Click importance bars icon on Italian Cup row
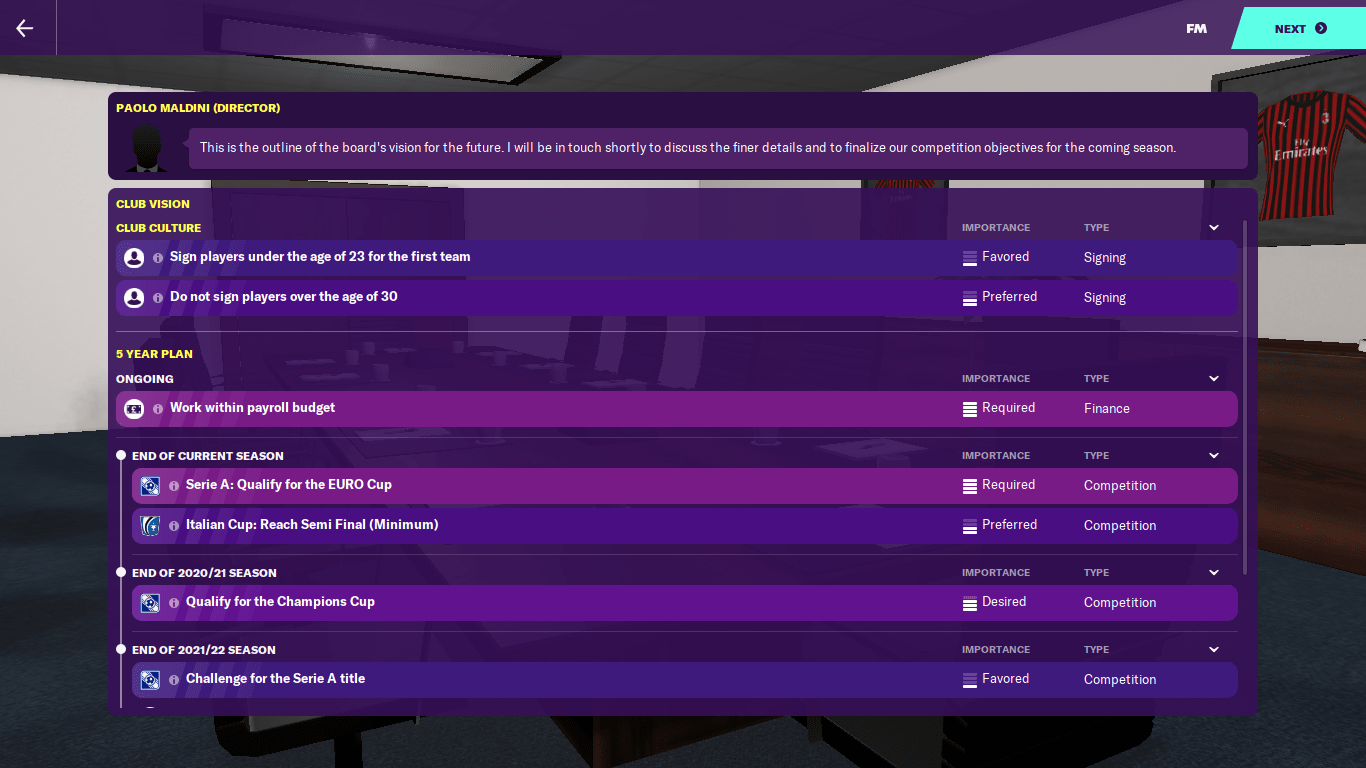 click(969, 525)
